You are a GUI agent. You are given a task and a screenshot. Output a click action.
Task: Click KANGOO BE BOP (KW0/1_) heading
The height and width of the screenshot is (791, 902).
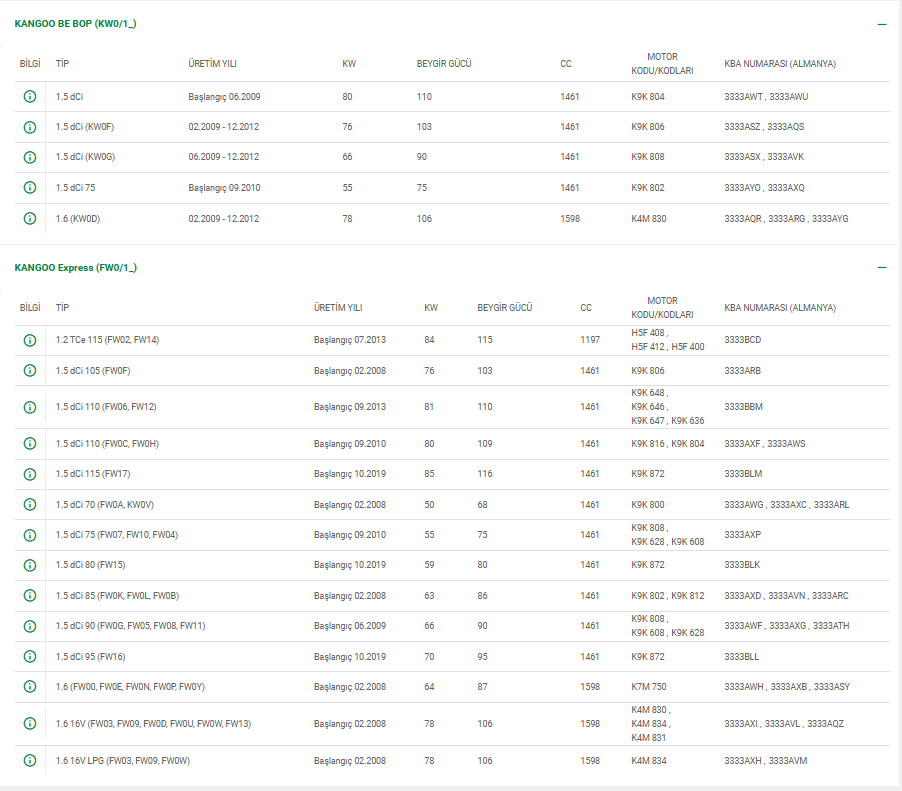point(75,24)
